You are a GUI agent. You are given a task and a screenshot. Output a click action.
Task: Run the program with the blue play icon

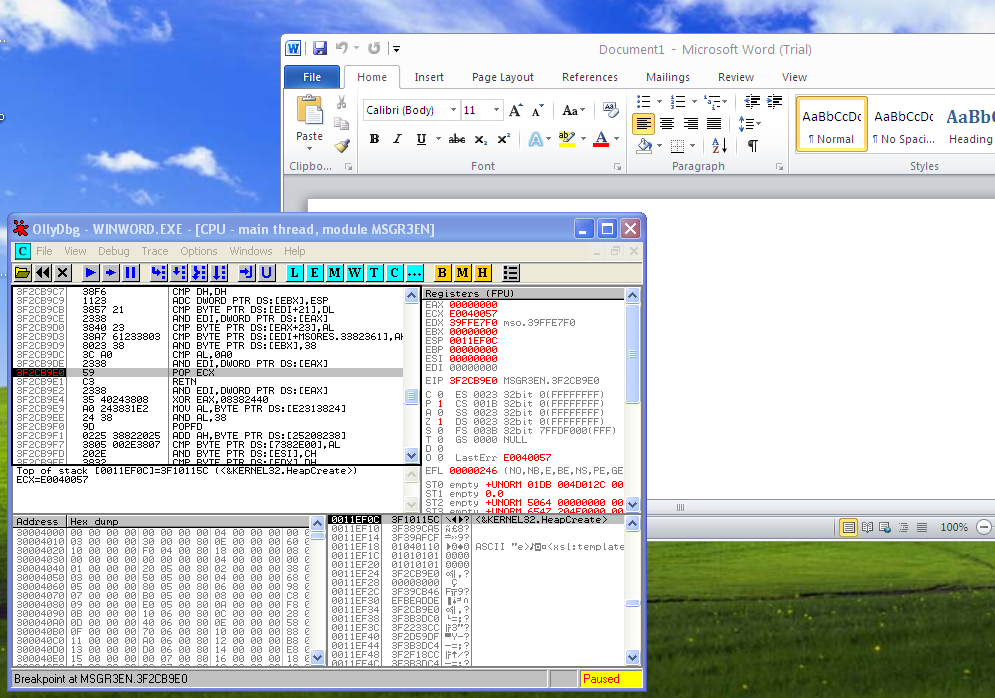click(91, 273)
